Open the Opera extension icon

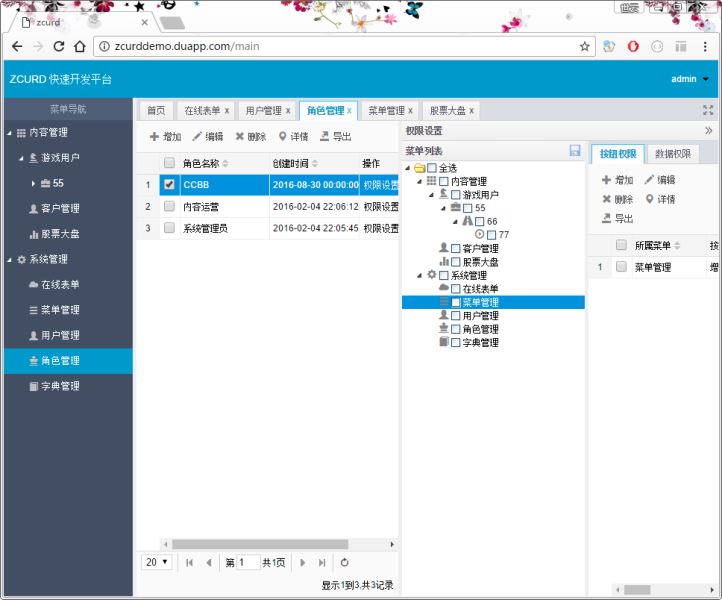(633, 47)
